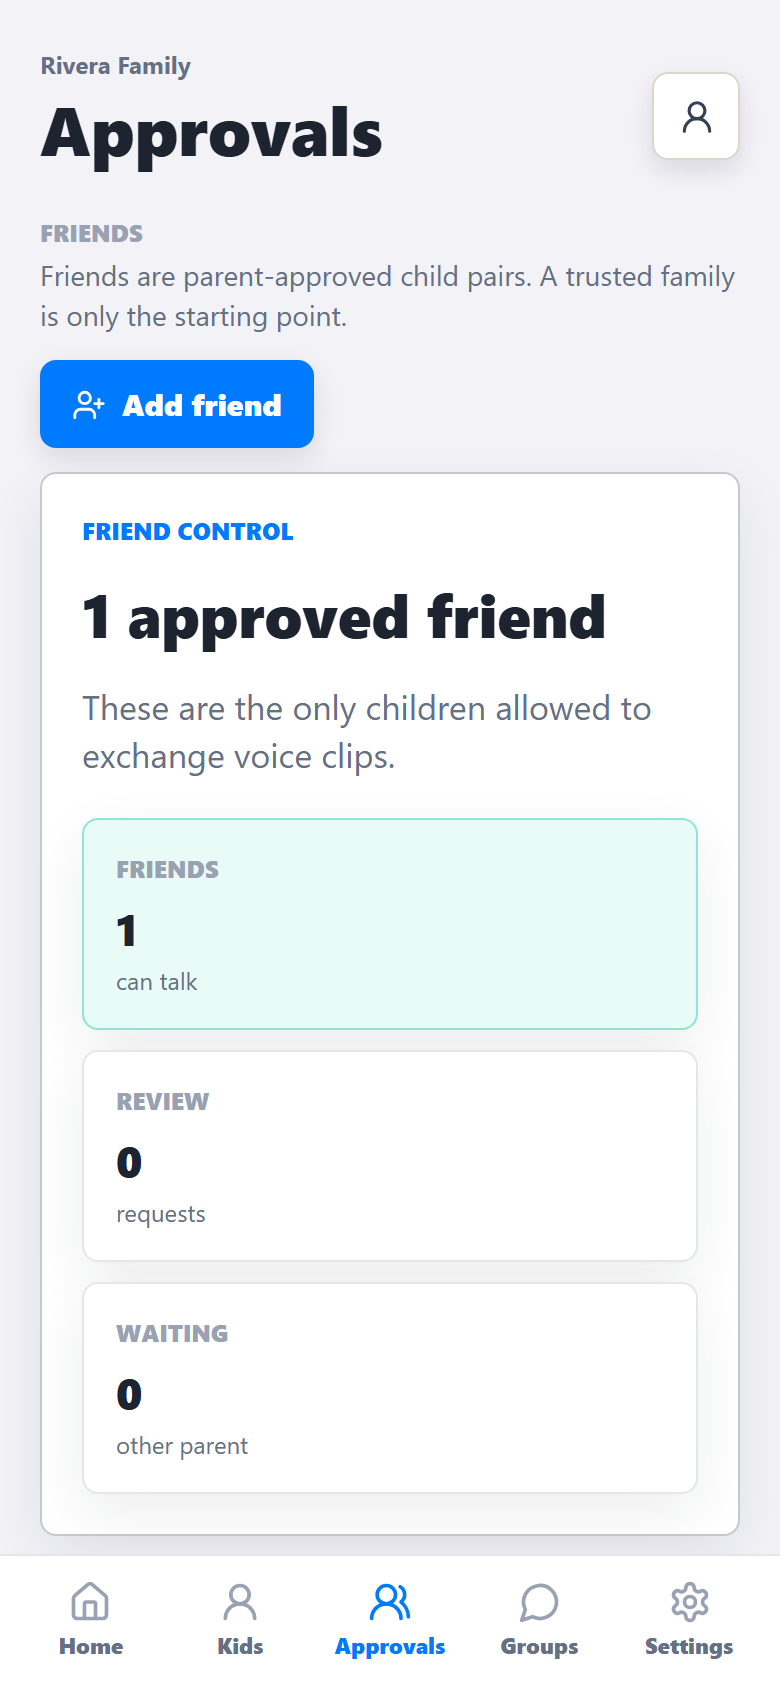Image resolution: width=780 pixels, height=1688 pixels.
Task: Select the Friends can talk card
Action: click(x=390, y=924)
